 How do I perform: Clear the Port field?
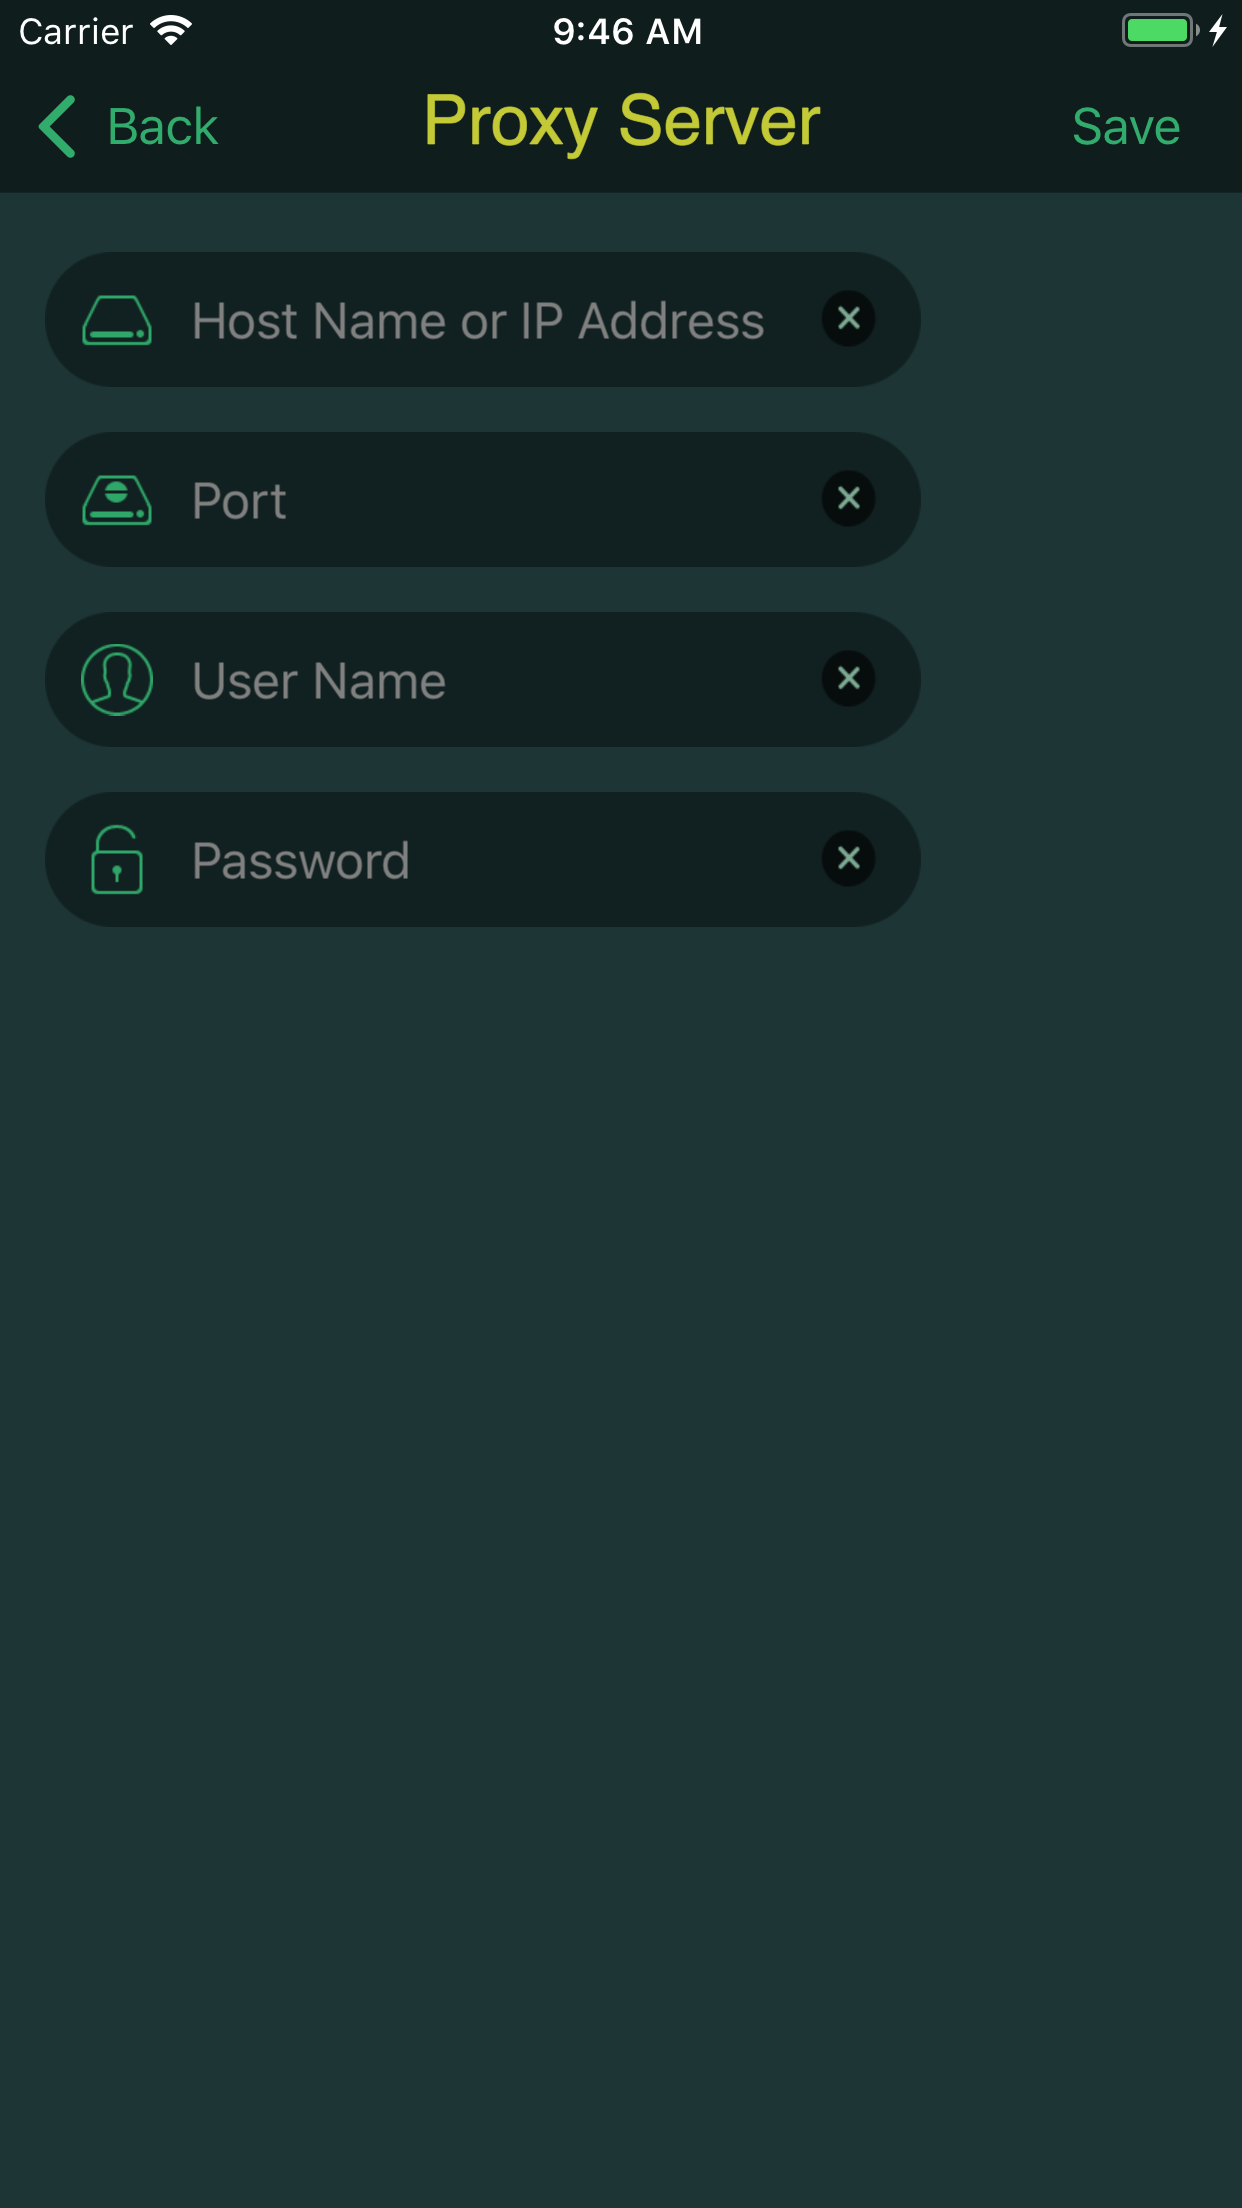[848, 499]
